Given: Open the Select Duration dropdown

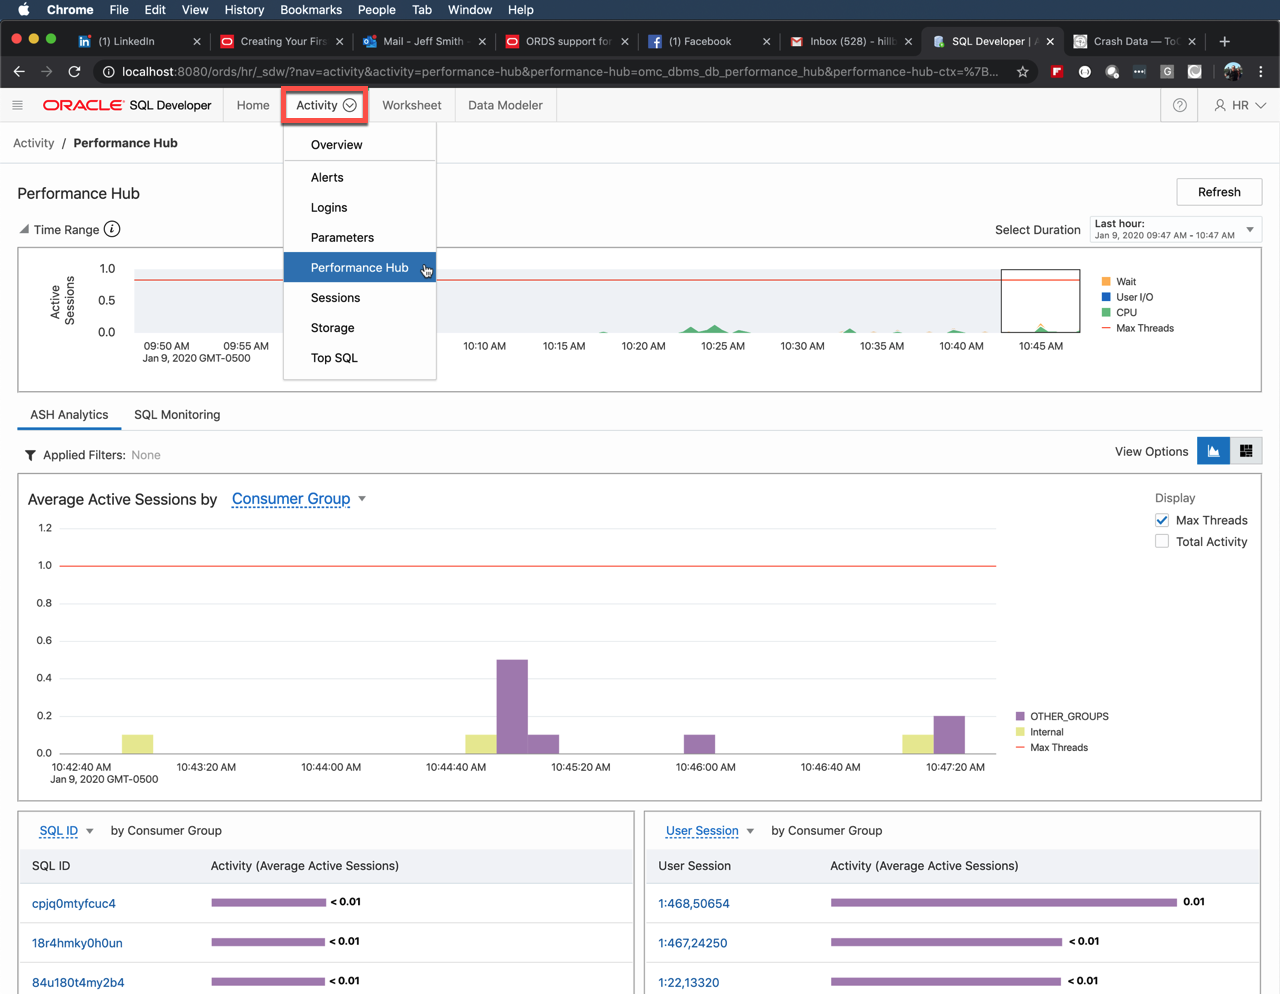Looking at the screenshot, I should click(x=1174, y=230).
